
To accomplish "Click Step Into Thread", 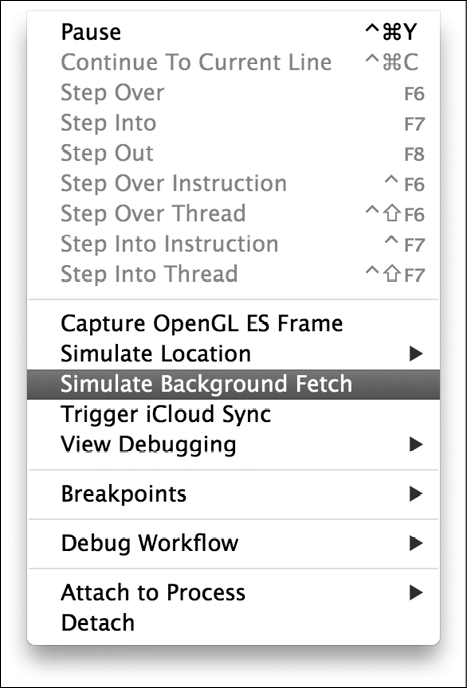I will point(233,274).
